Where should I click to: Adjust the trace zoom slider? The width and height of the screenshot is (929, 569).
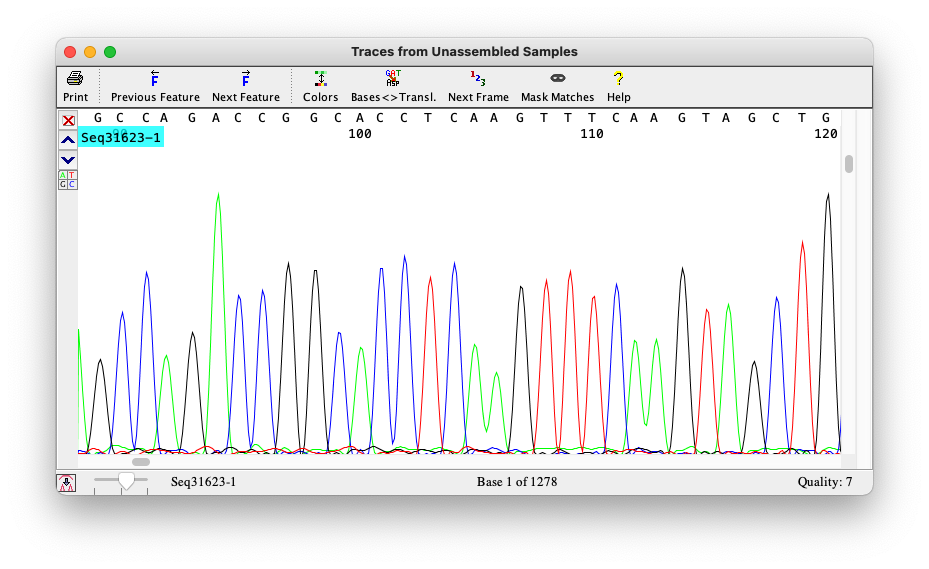pos(126,482)
